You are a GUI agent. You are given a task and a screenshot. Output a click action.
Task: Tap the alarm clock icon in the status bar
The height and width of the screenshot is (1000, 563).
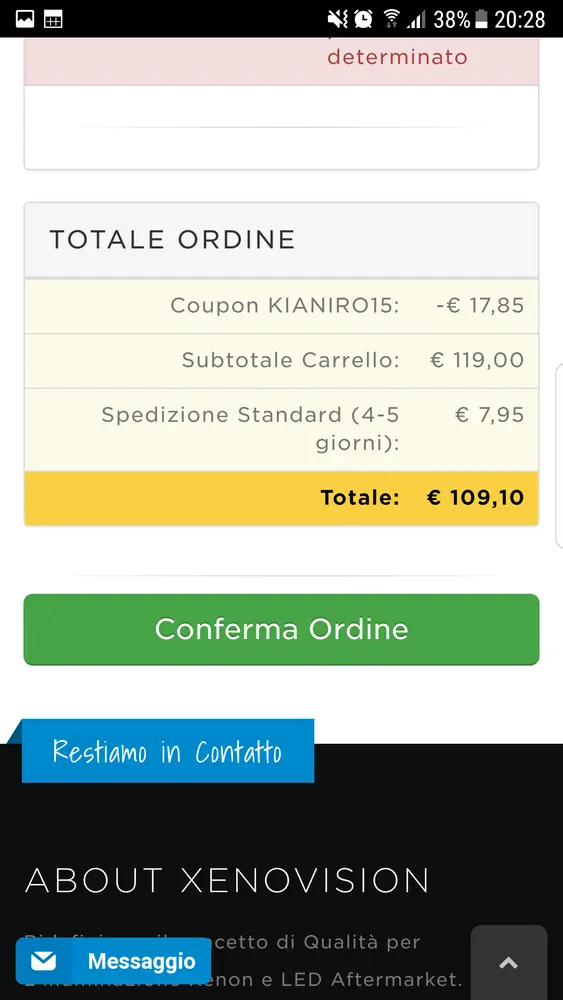point(363,19)
